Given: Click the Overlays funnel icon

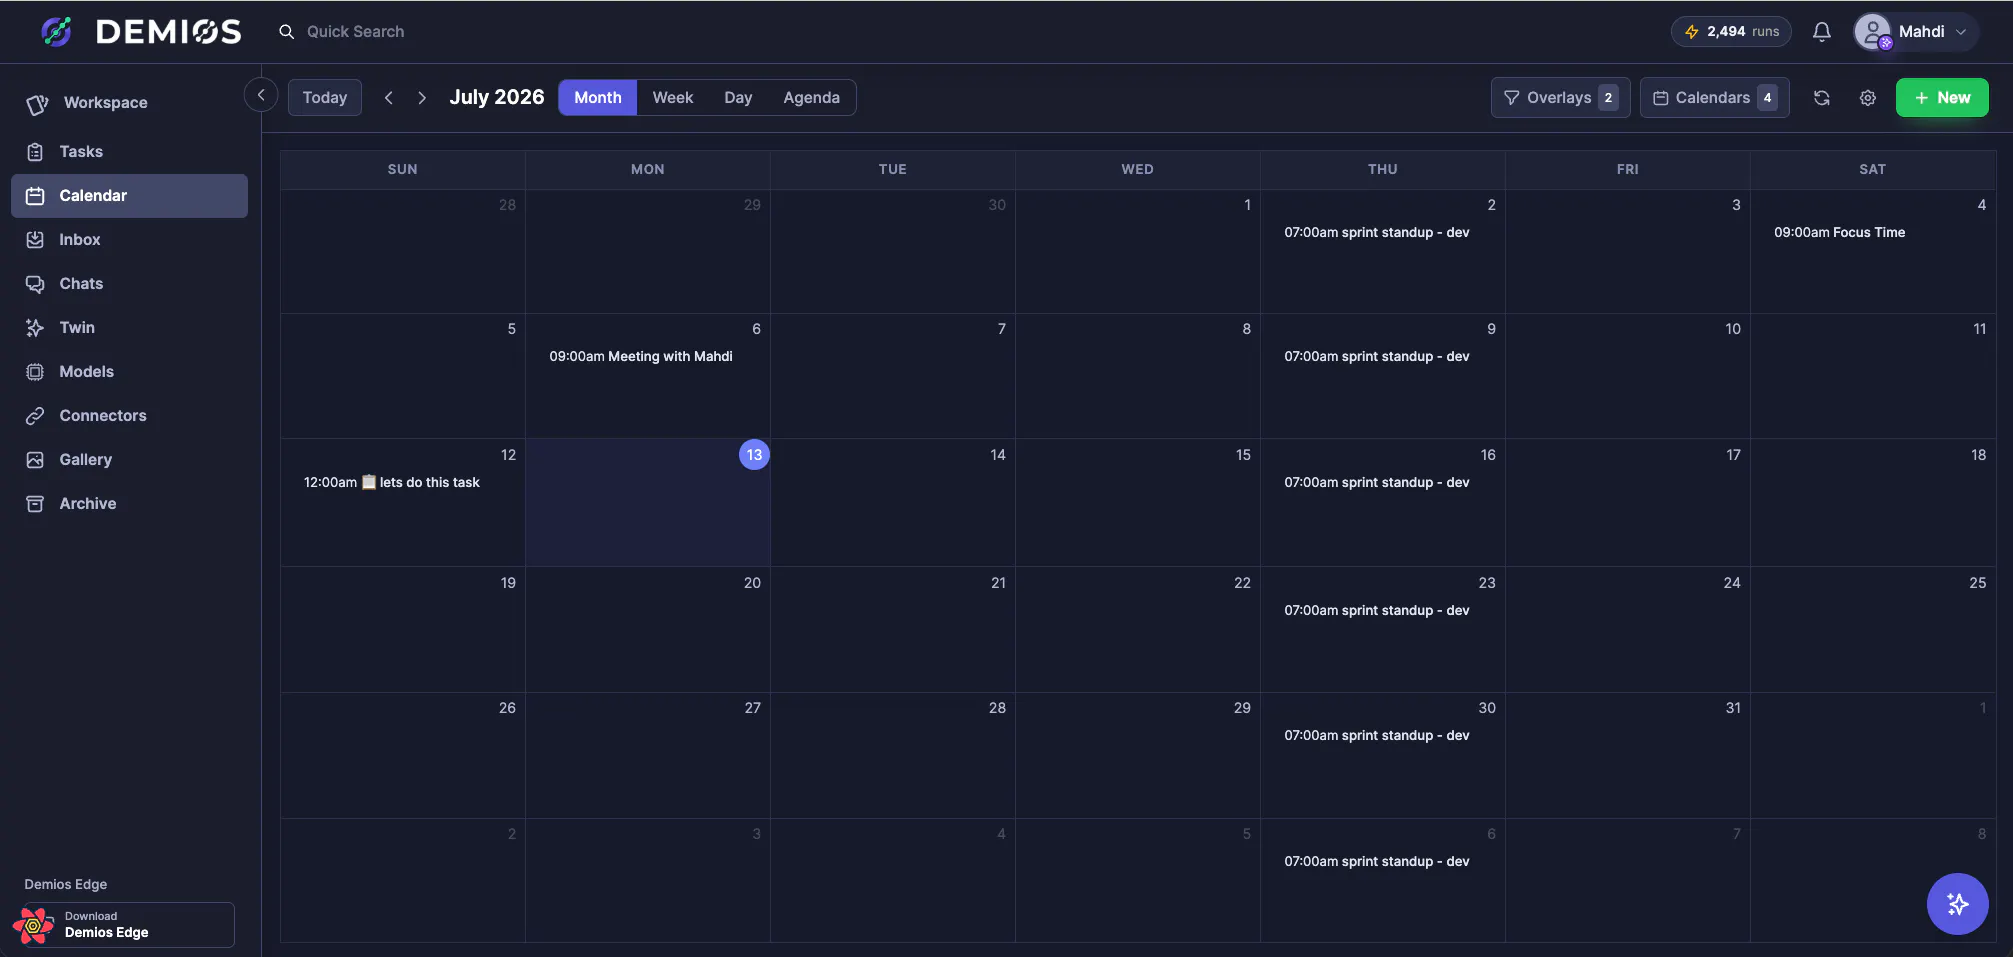Looking at the screenshot, I should click(x=1511, y=98).
